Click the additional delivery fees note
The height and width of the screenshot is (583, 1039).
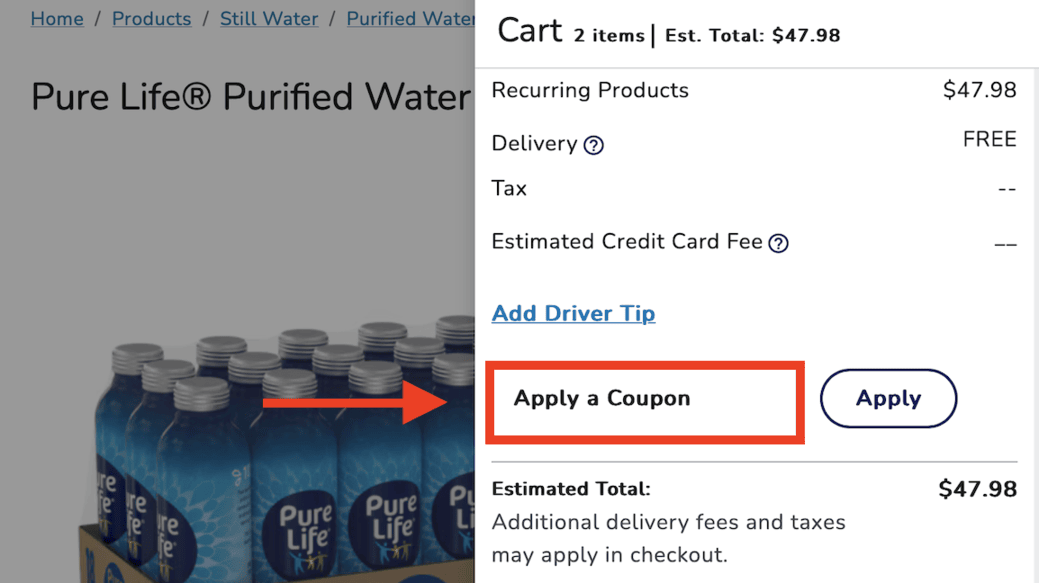pyautogui.click(x=668, y=538)
